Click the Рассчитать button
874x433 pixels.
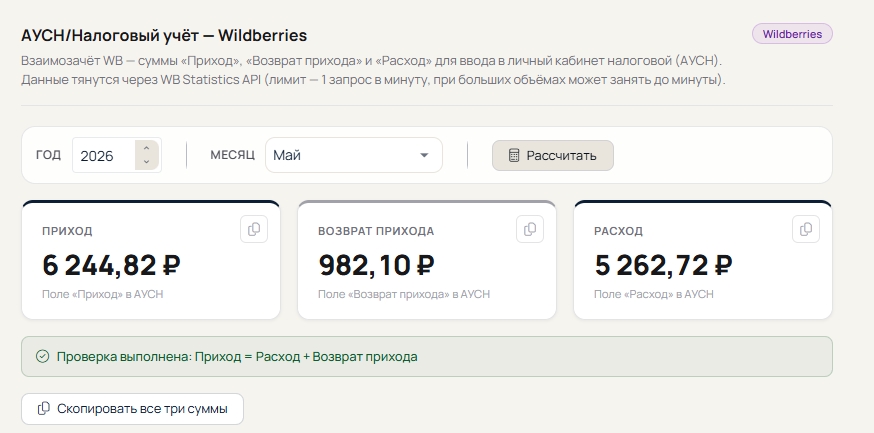click(552, 155)
